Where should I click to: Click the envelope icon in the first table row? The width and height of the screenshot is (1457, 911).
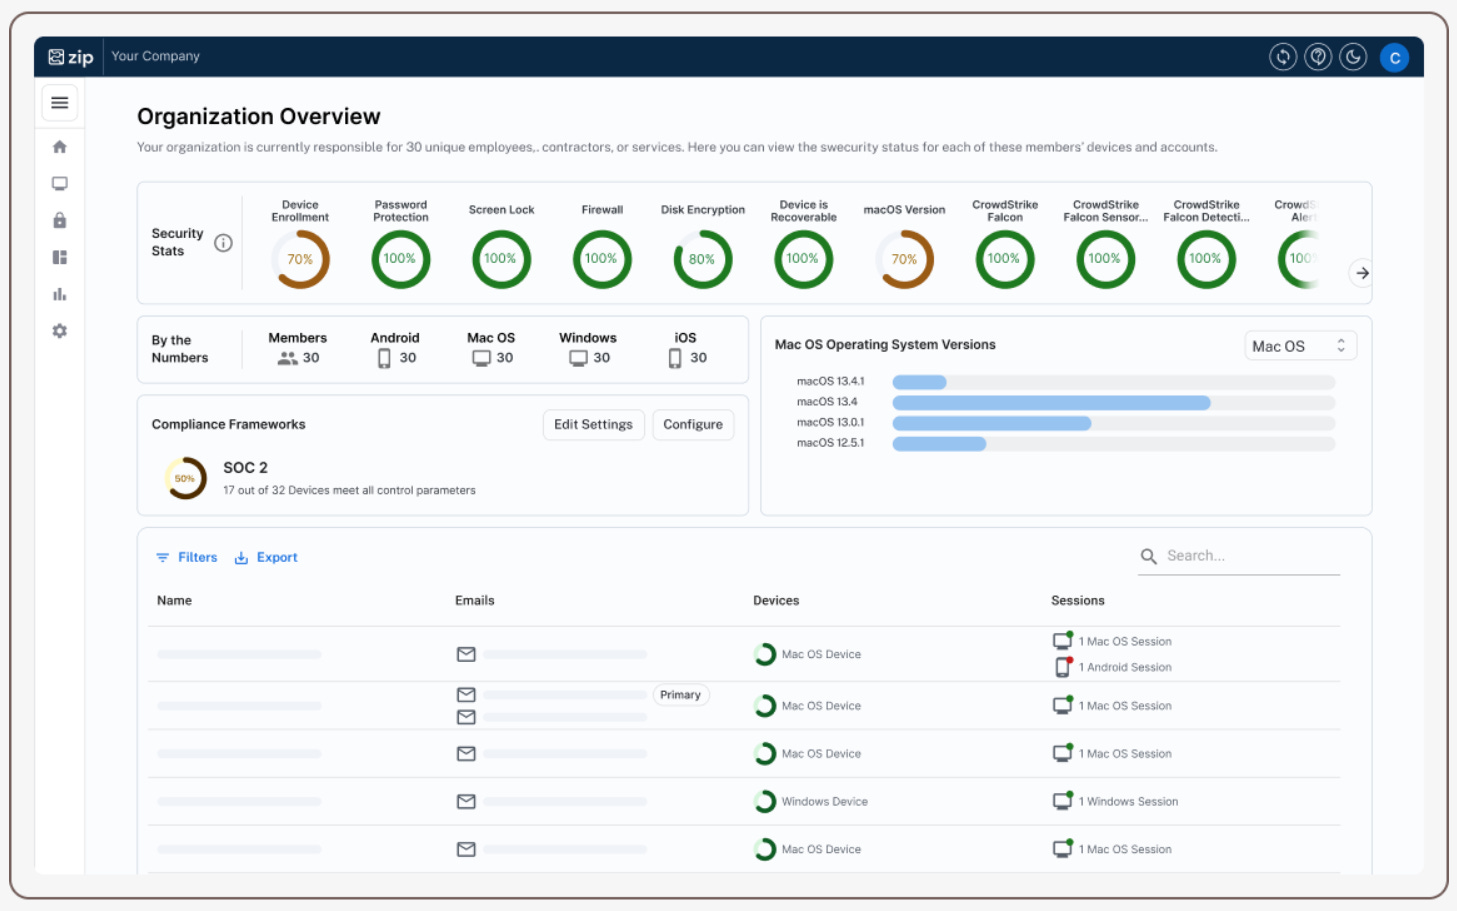(x=466, y=654)
